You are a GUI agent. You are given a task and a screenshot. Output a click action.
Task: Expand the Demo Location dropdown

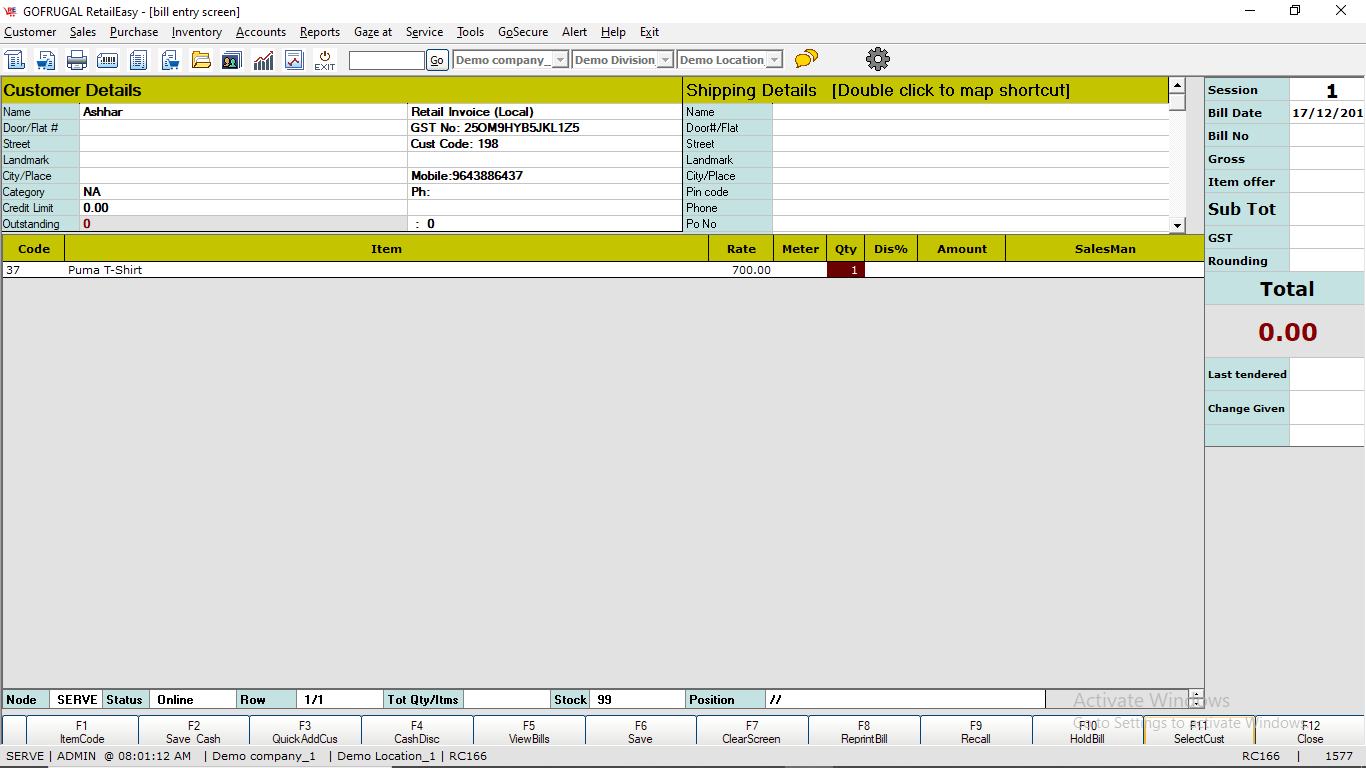click(x=774, y=60)
